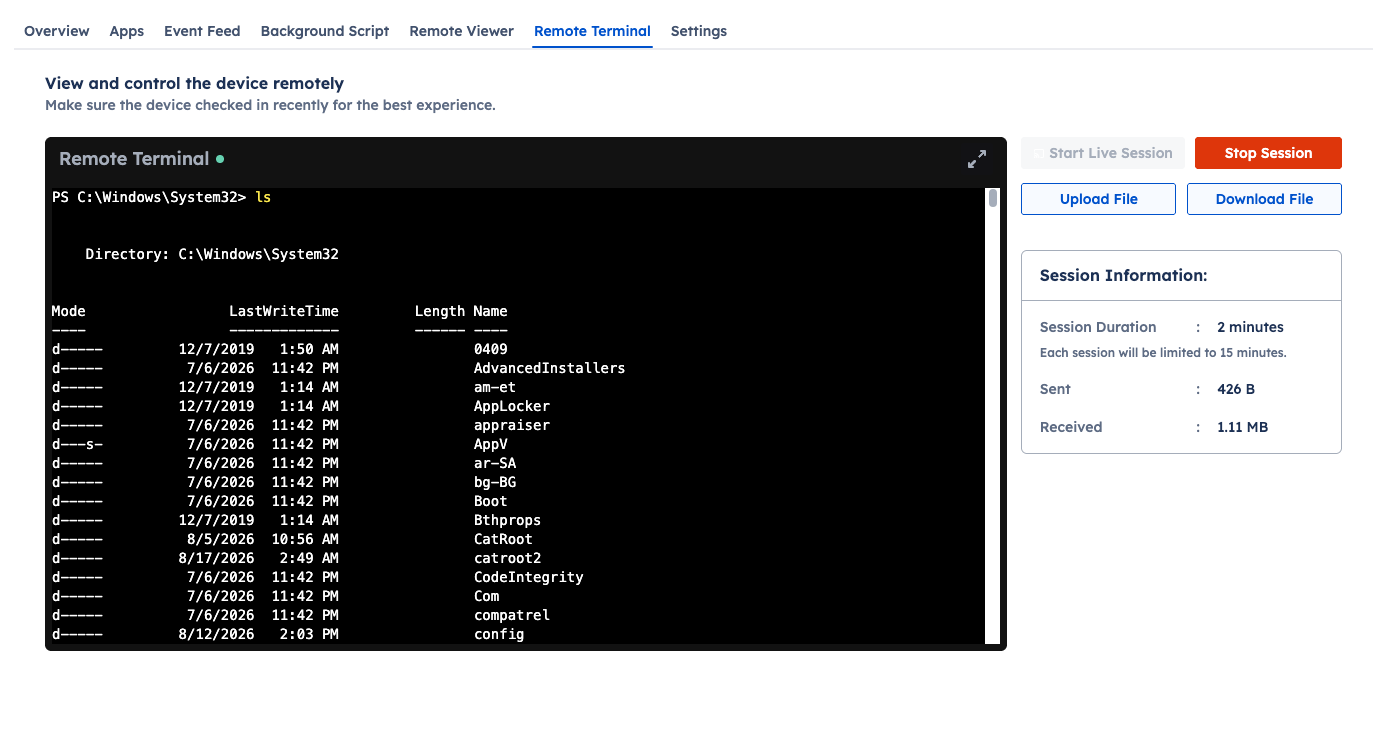Click the Session Information heading
The image size is (1376, 733).
click(x=1123, y=275)
